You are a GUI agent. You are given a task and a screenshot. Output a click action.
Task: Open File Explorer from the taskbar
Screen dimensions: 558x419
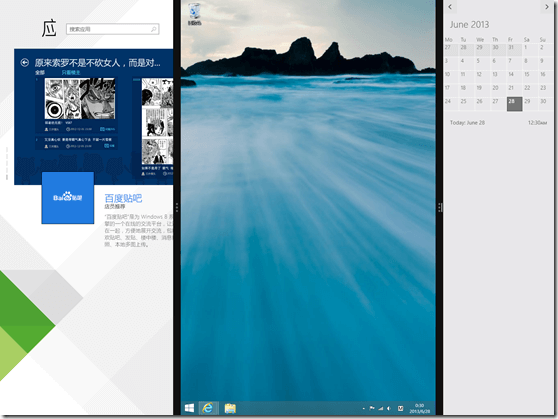pos(230,408)
